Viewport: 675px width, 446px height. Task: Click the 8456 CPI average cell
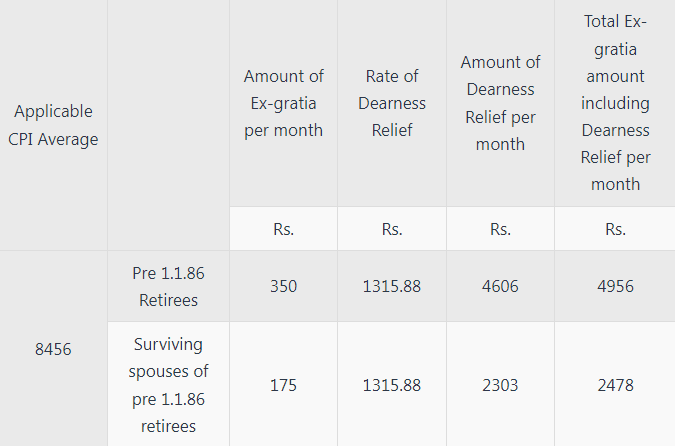click(x=54, y=350)
